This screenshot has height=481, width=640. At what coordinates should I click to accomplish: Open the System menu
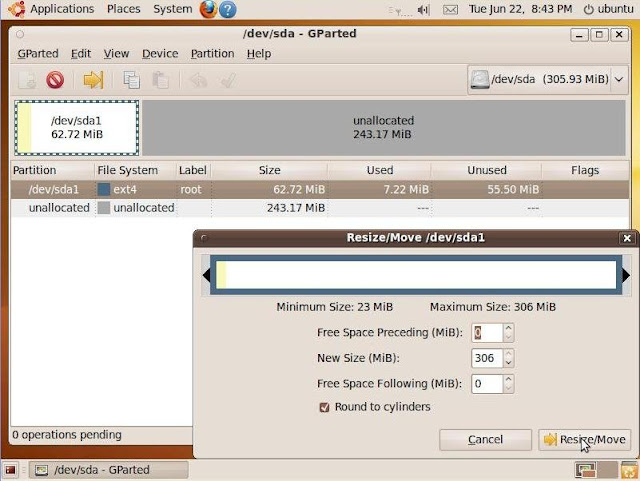173,9
